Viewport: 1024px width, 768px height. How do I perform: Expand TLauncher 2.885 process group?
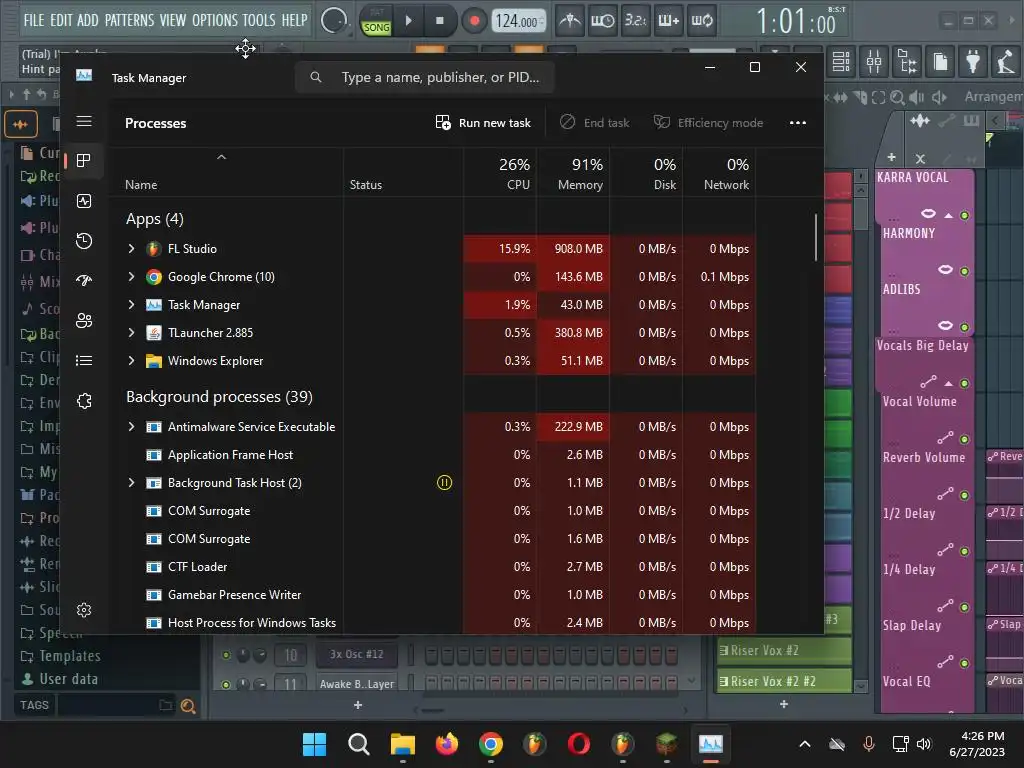pyautogui.click(x=131, y=333)
